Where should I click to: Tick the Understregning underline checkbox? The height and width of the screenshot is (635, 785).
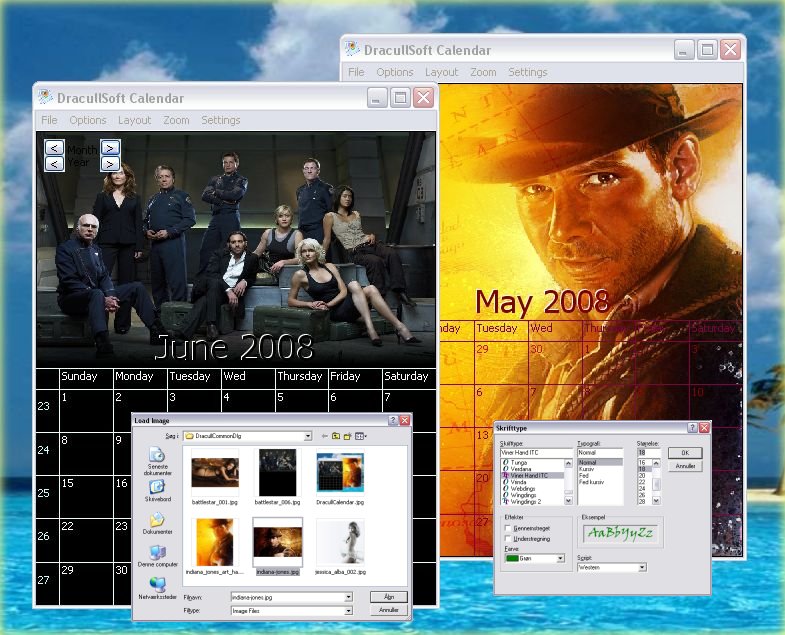[509, 538]
